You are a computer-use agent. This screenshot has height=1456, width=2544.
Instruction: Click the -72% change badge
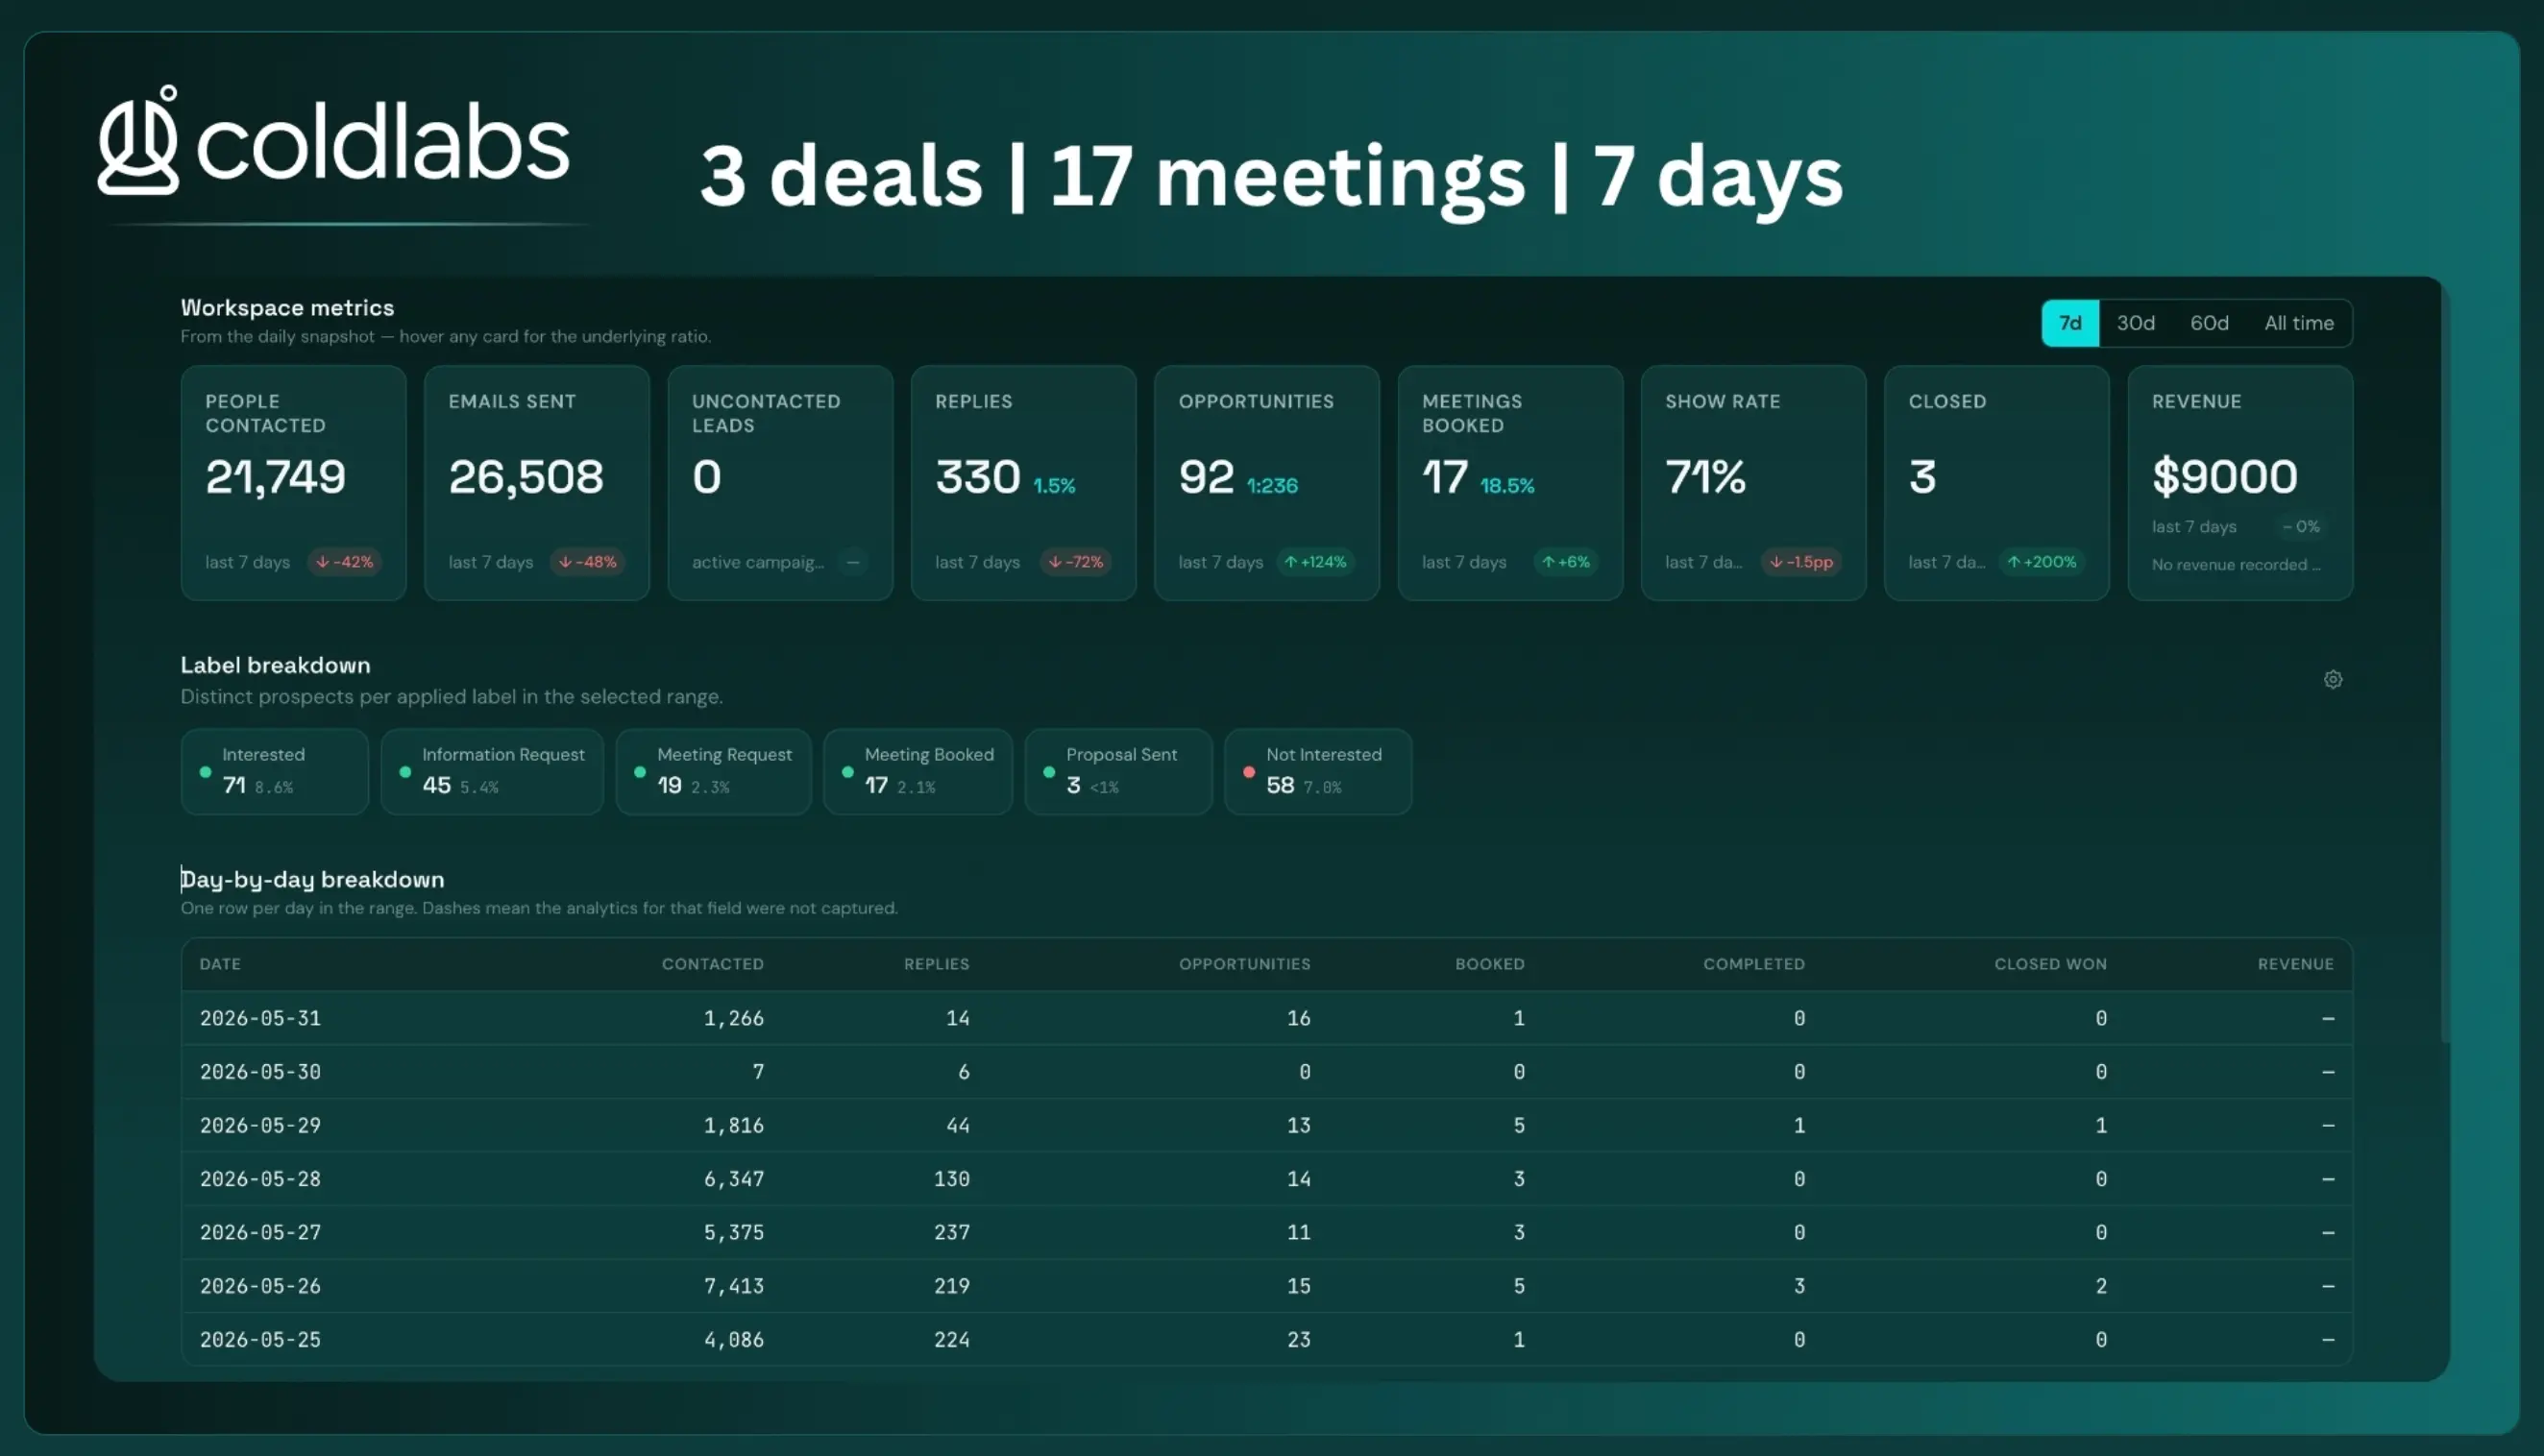pyautogui.click(x=1075, y=562)
